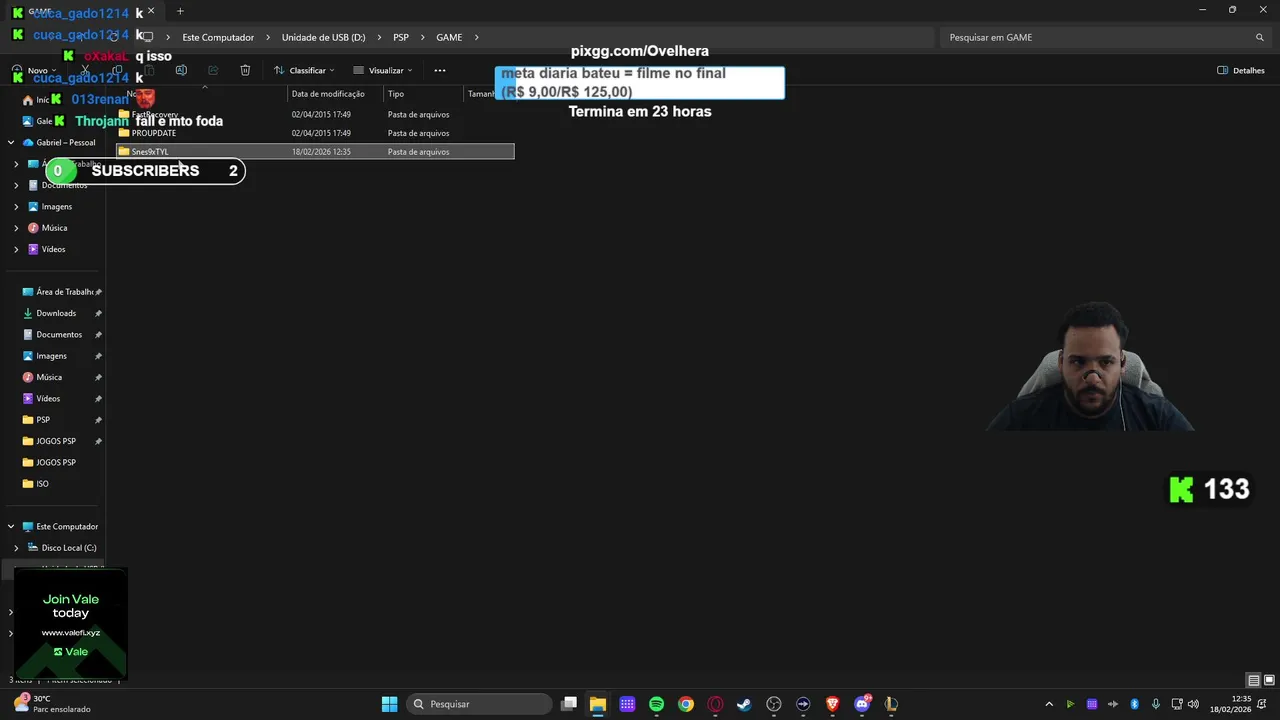Screen dimensions: 1280x720
Task: Open OBS Studio from the taskbar
Action: tap(774, 704)
